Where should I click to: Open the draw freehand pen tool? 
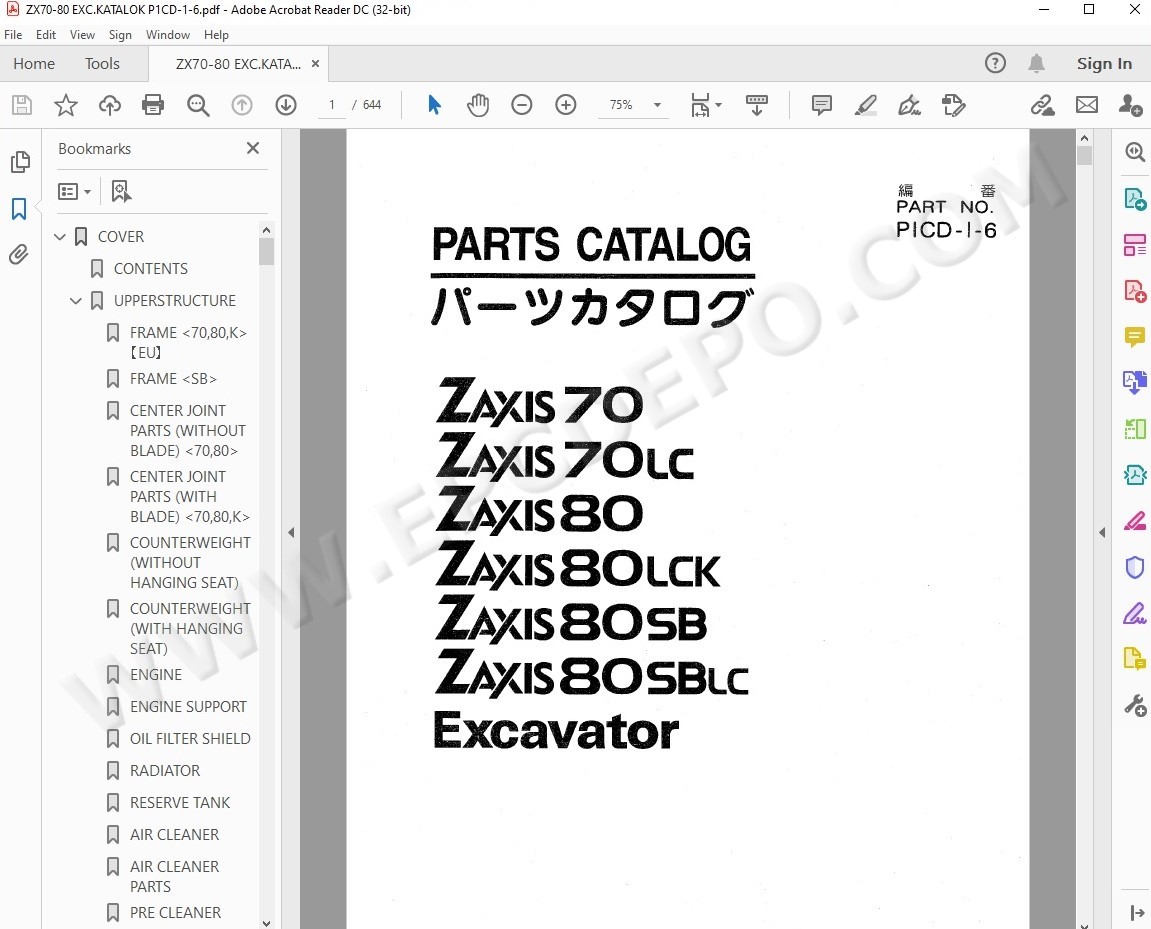[x=910, y=105]
